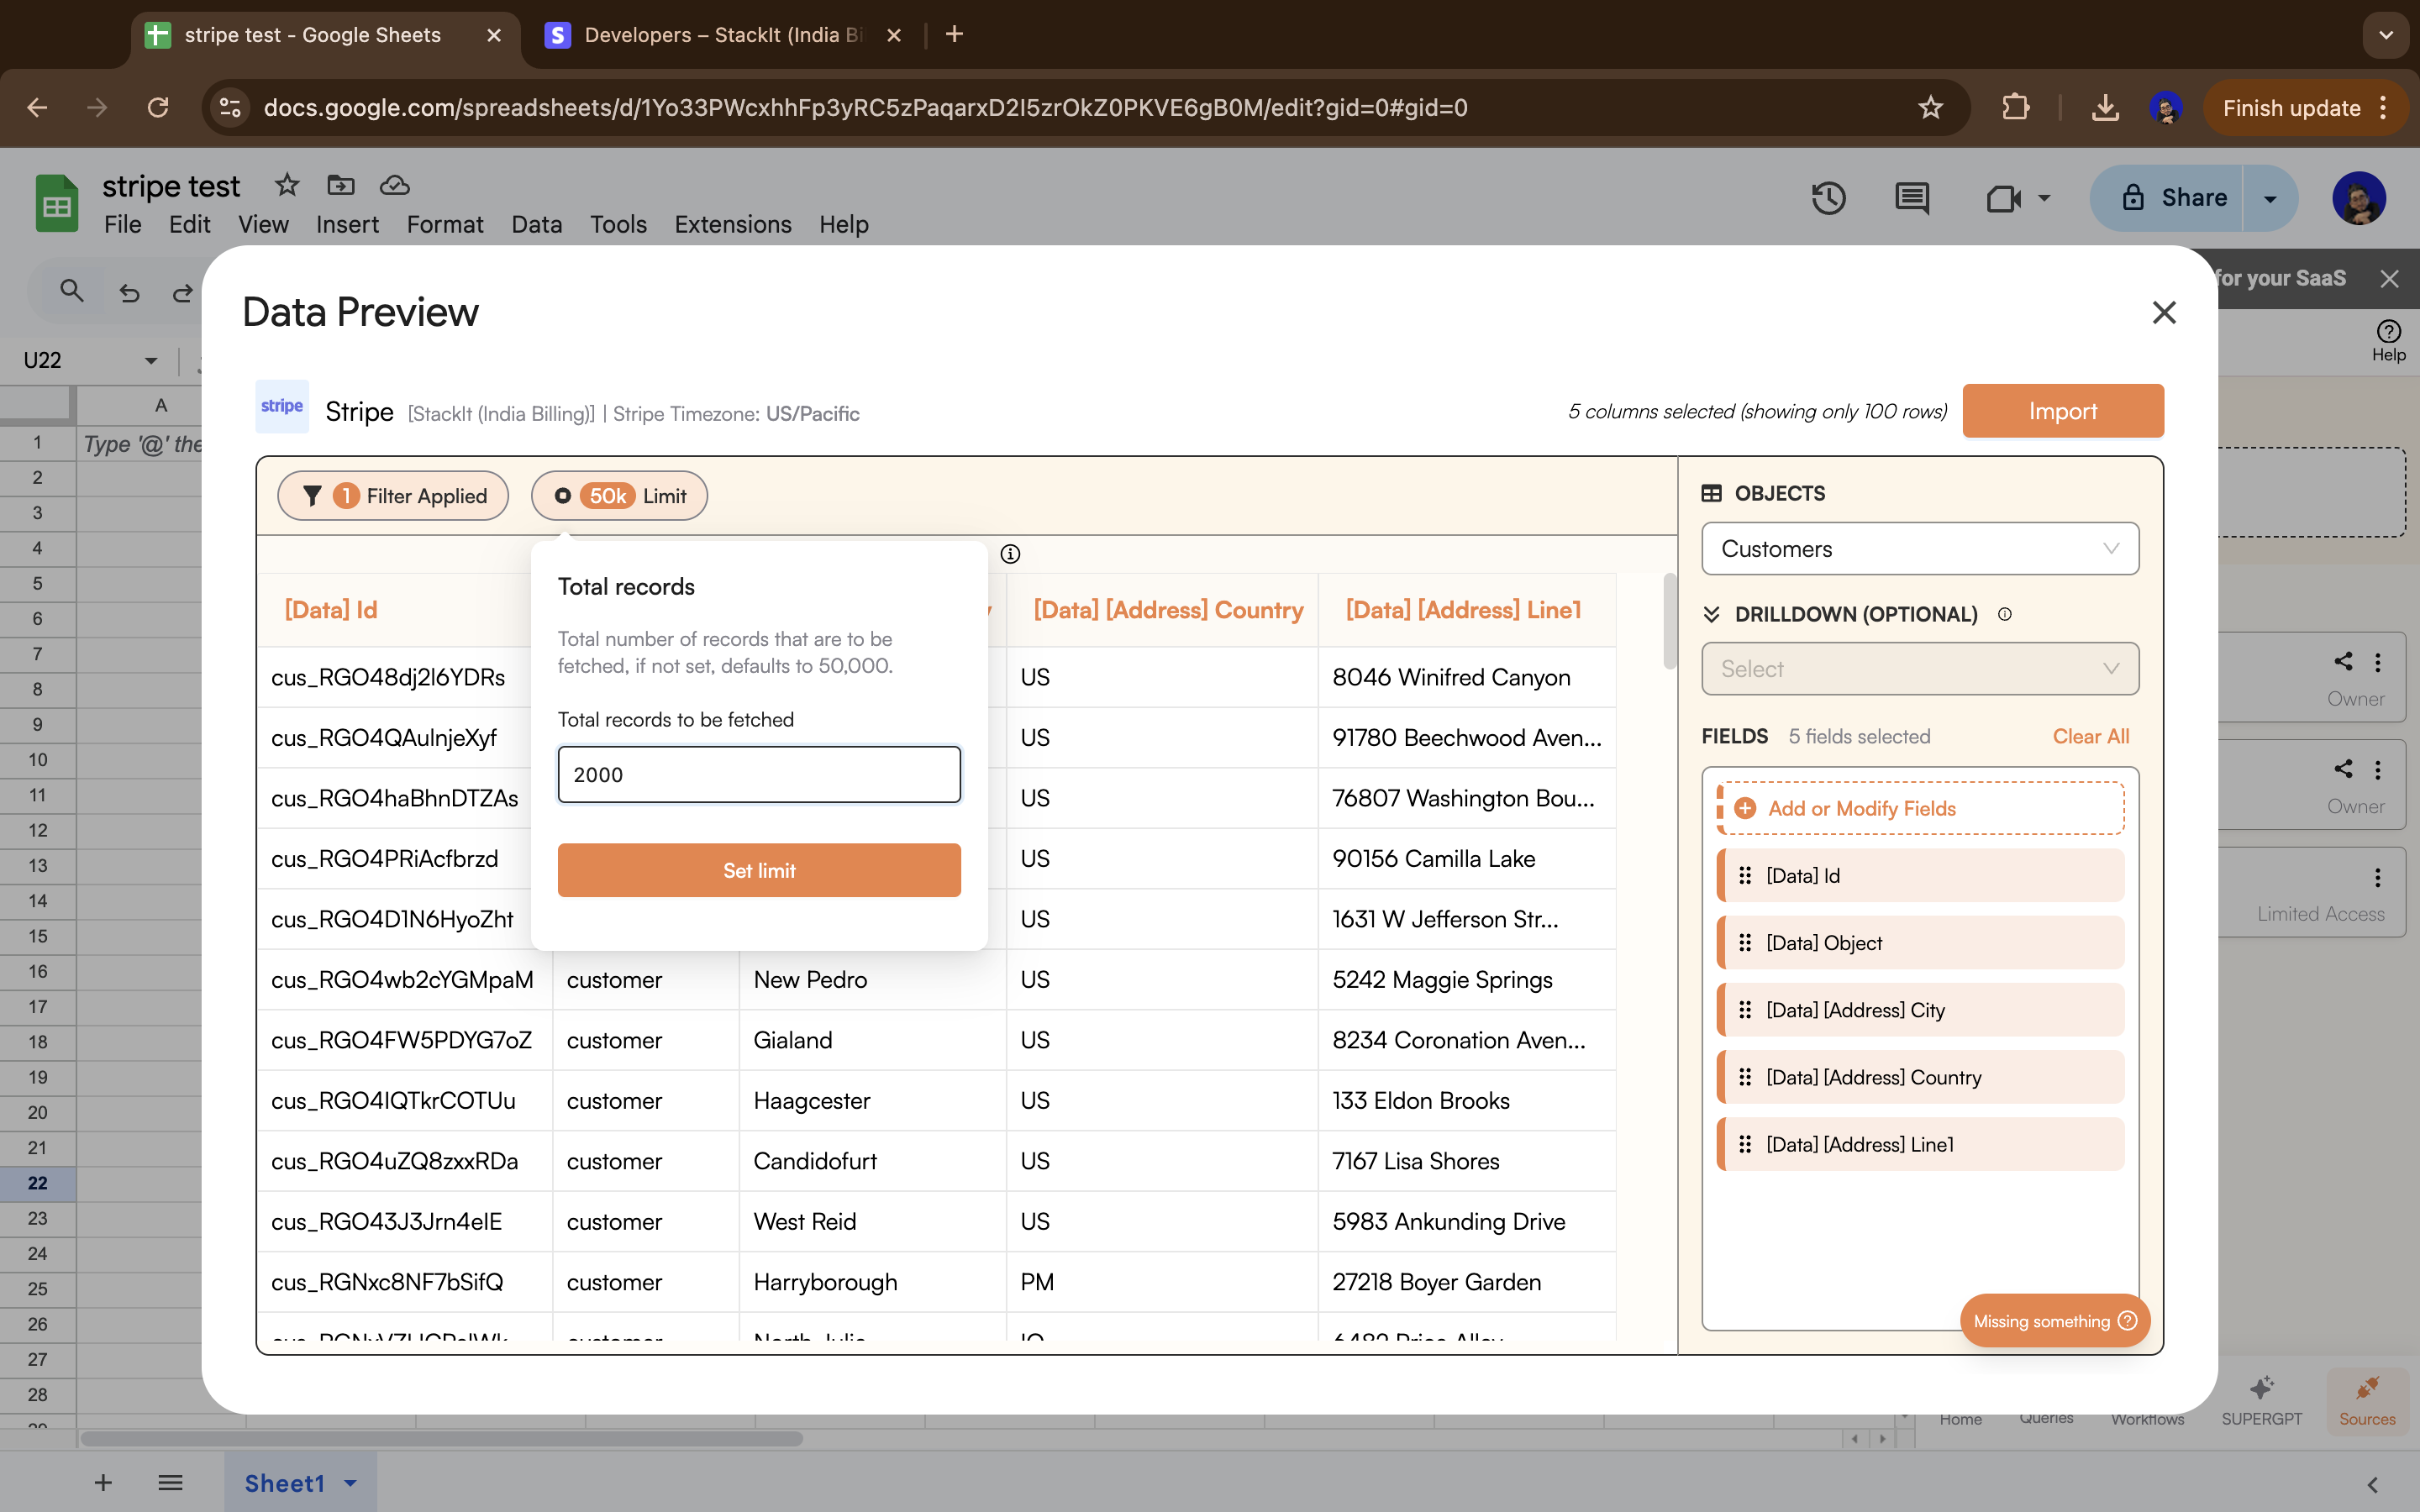
Task: Click the drilldown info circle icon
Action: [2004, 614]
